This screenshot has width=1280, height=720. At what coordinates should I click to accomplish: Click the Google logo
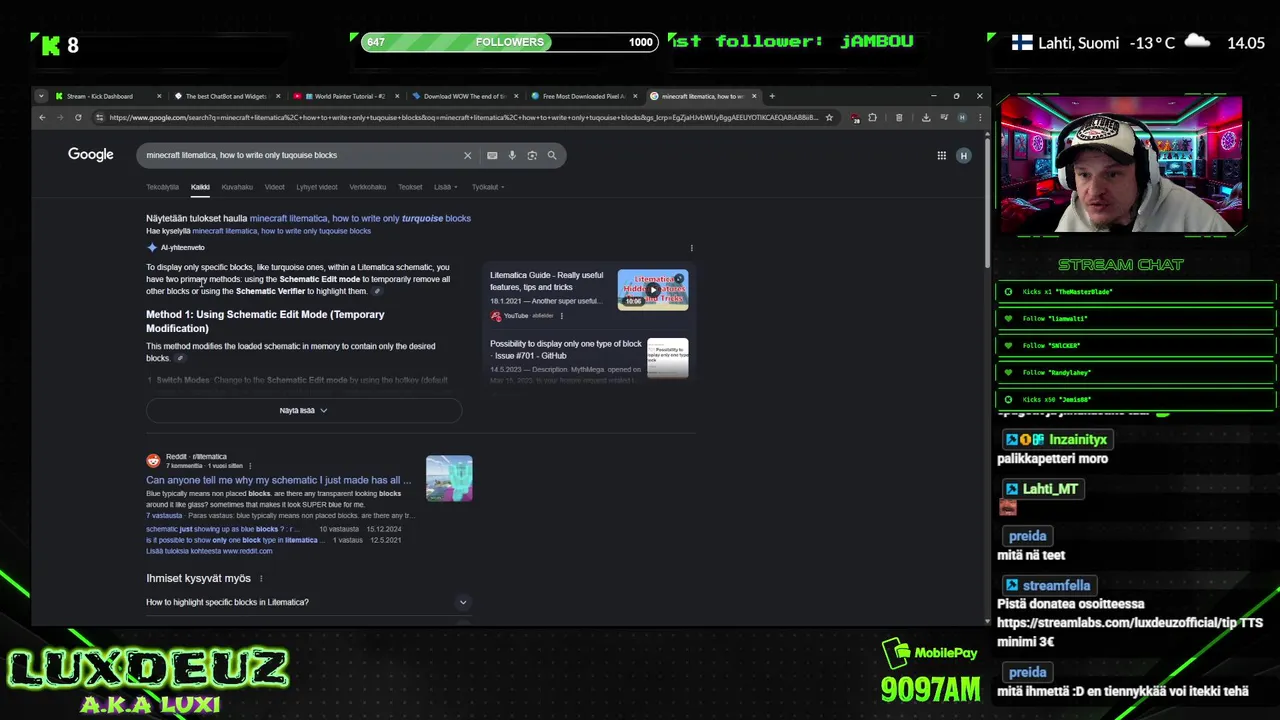click(x=91, y=154)
